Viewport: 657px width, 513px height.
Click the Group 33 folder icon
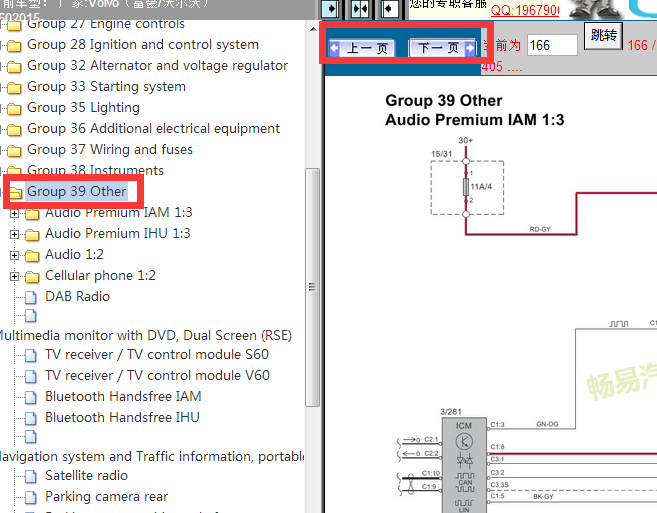(14, 87)
